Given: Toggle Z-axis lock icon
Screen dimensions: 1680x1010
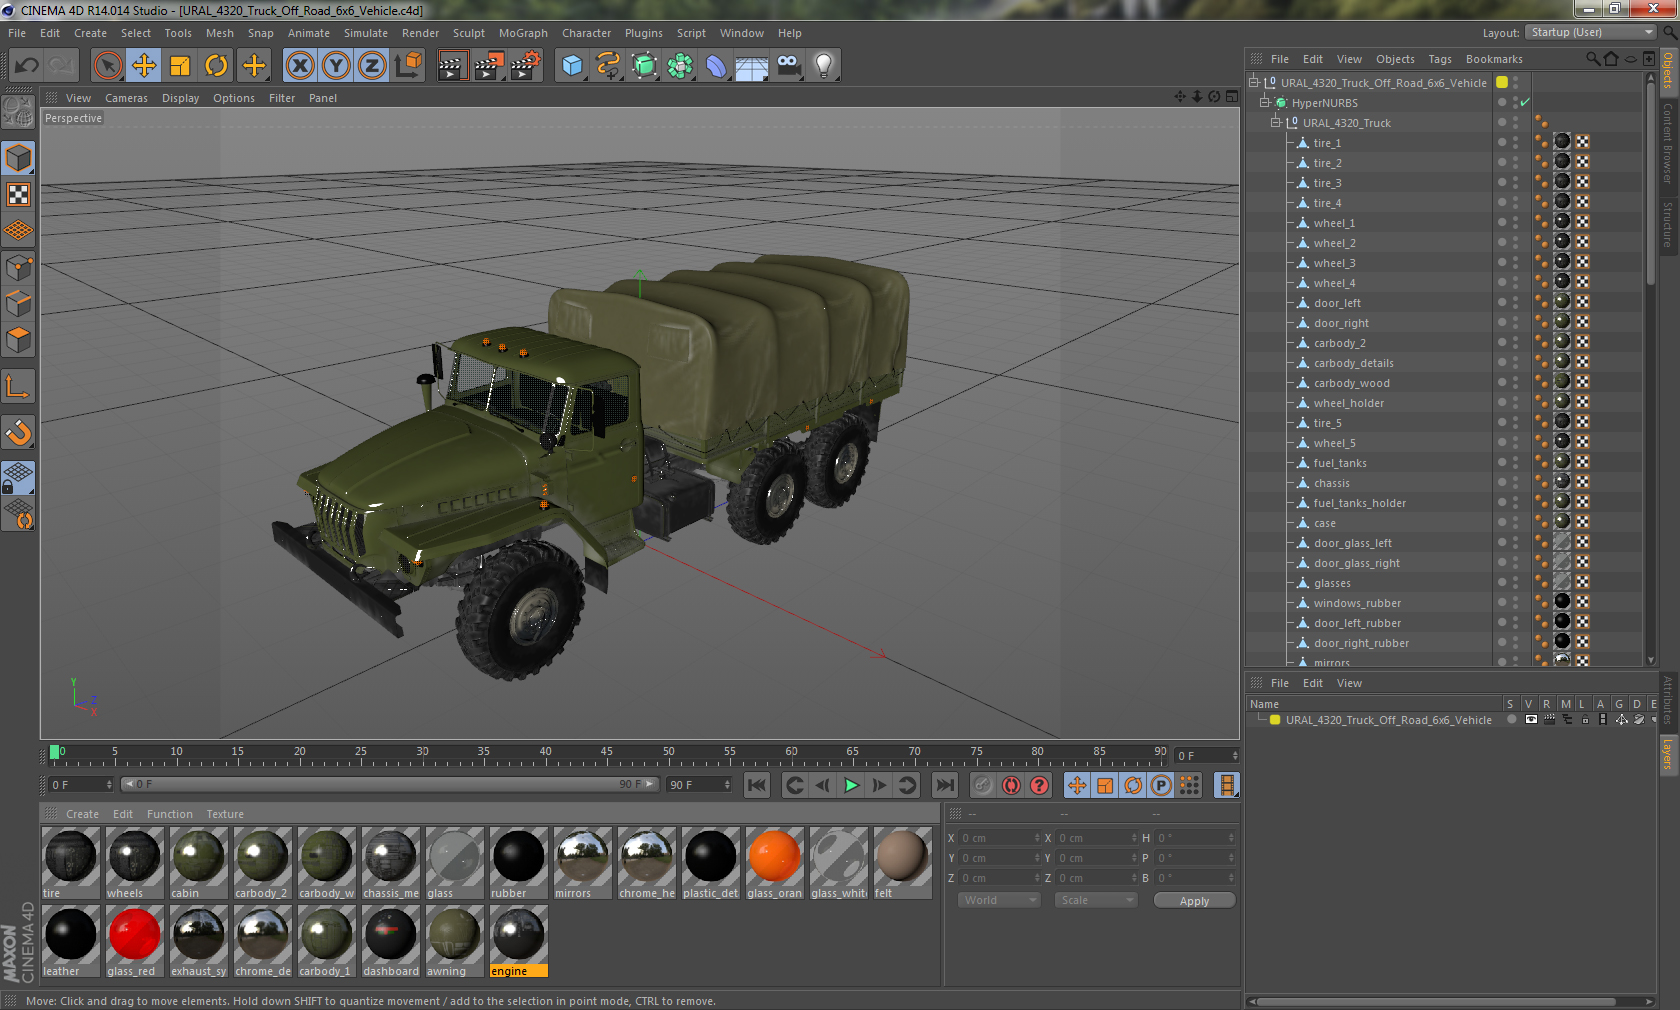Looking at the screenshot, I should point(372,66).
